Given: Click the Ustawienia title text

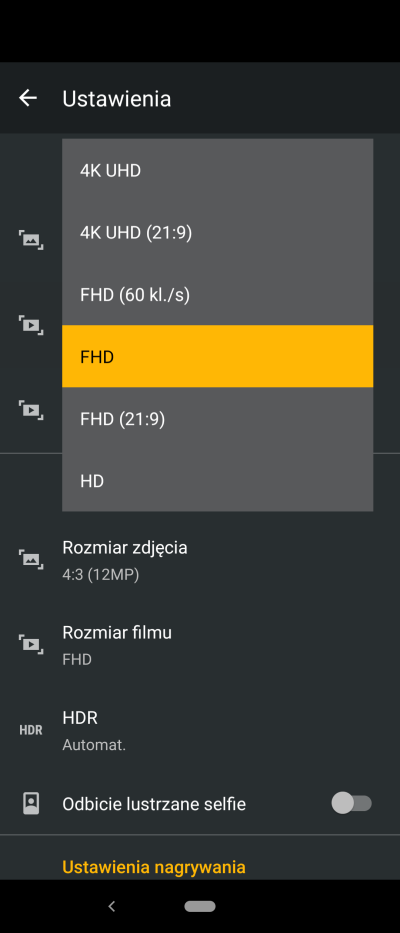Looking at the screenshot, I should click(x=117, y=98).
